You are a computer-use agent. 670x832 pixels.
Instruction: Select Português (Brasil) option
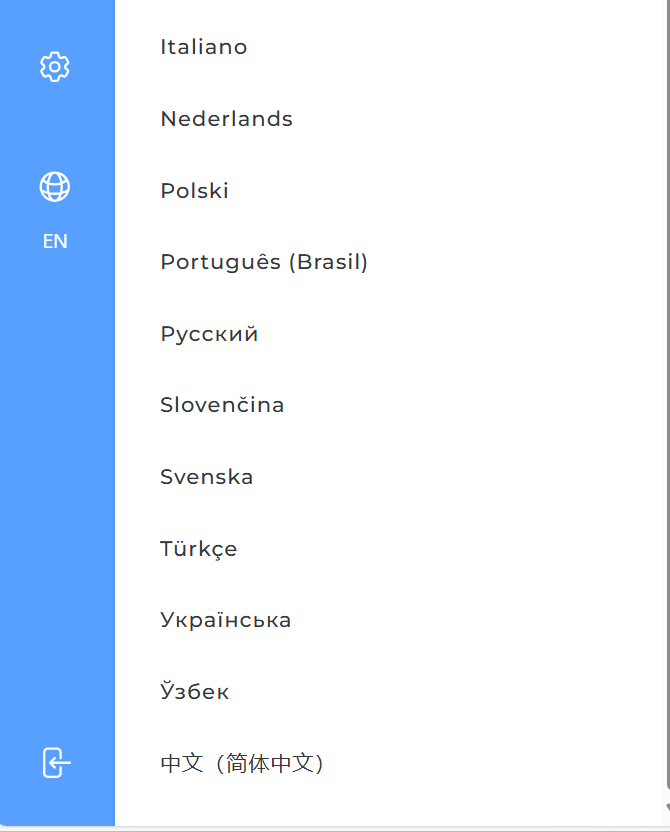point(264,262)
